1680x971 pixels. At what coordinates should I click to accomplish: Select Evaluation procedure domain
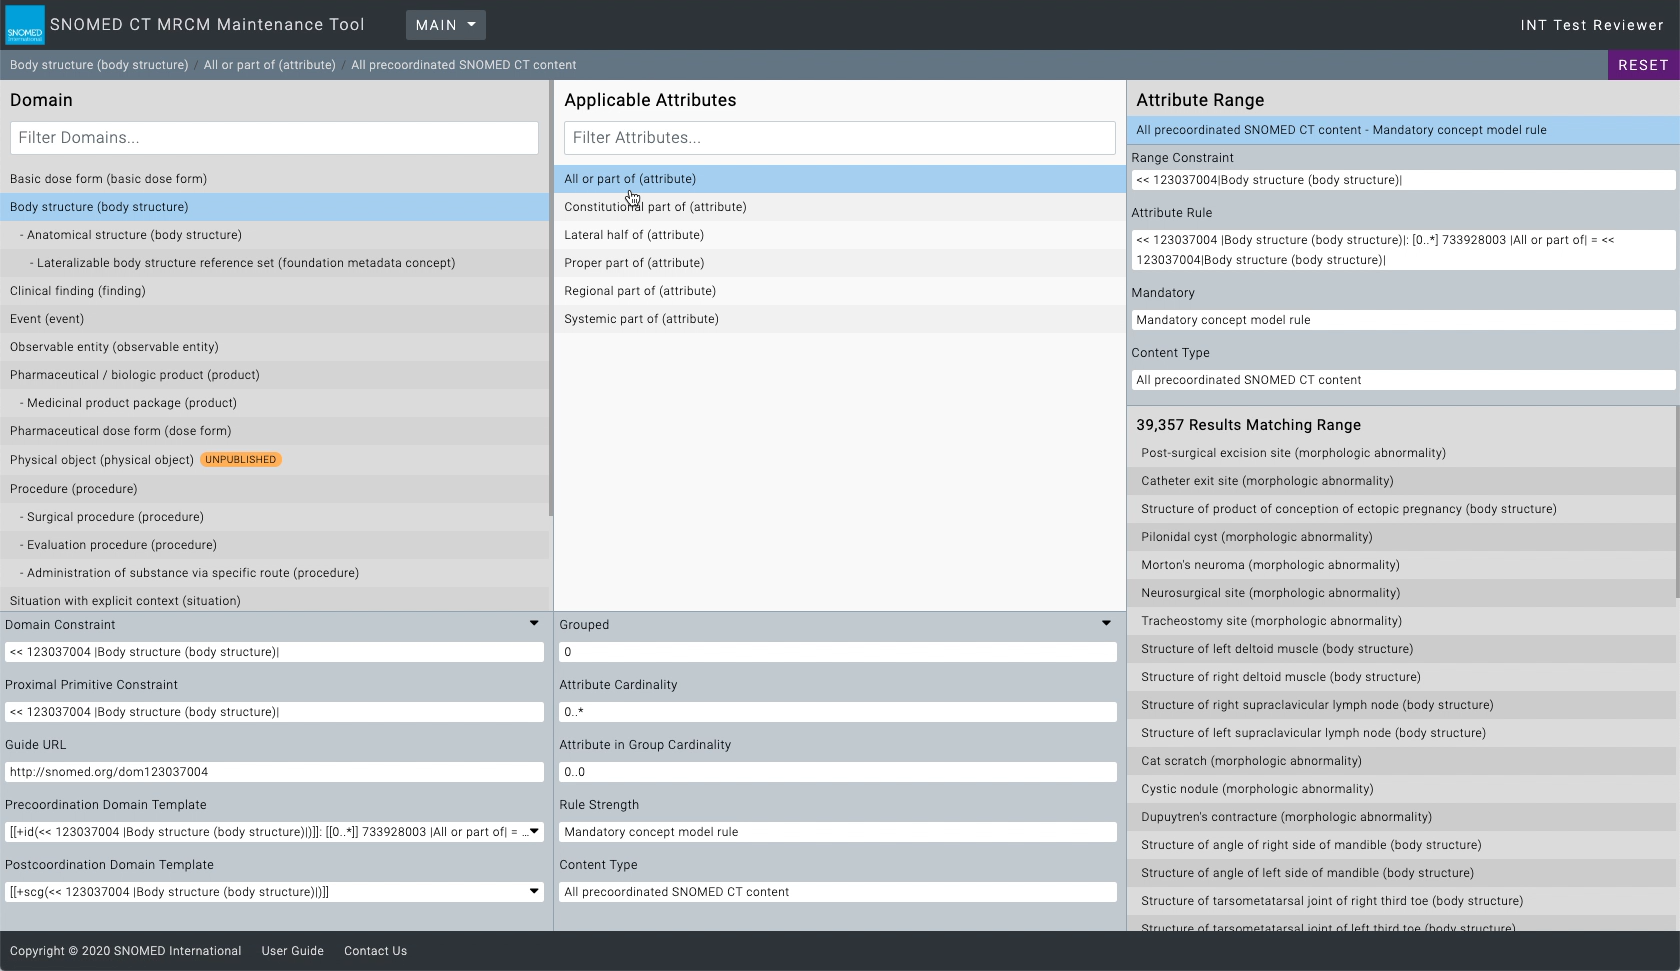274,545
